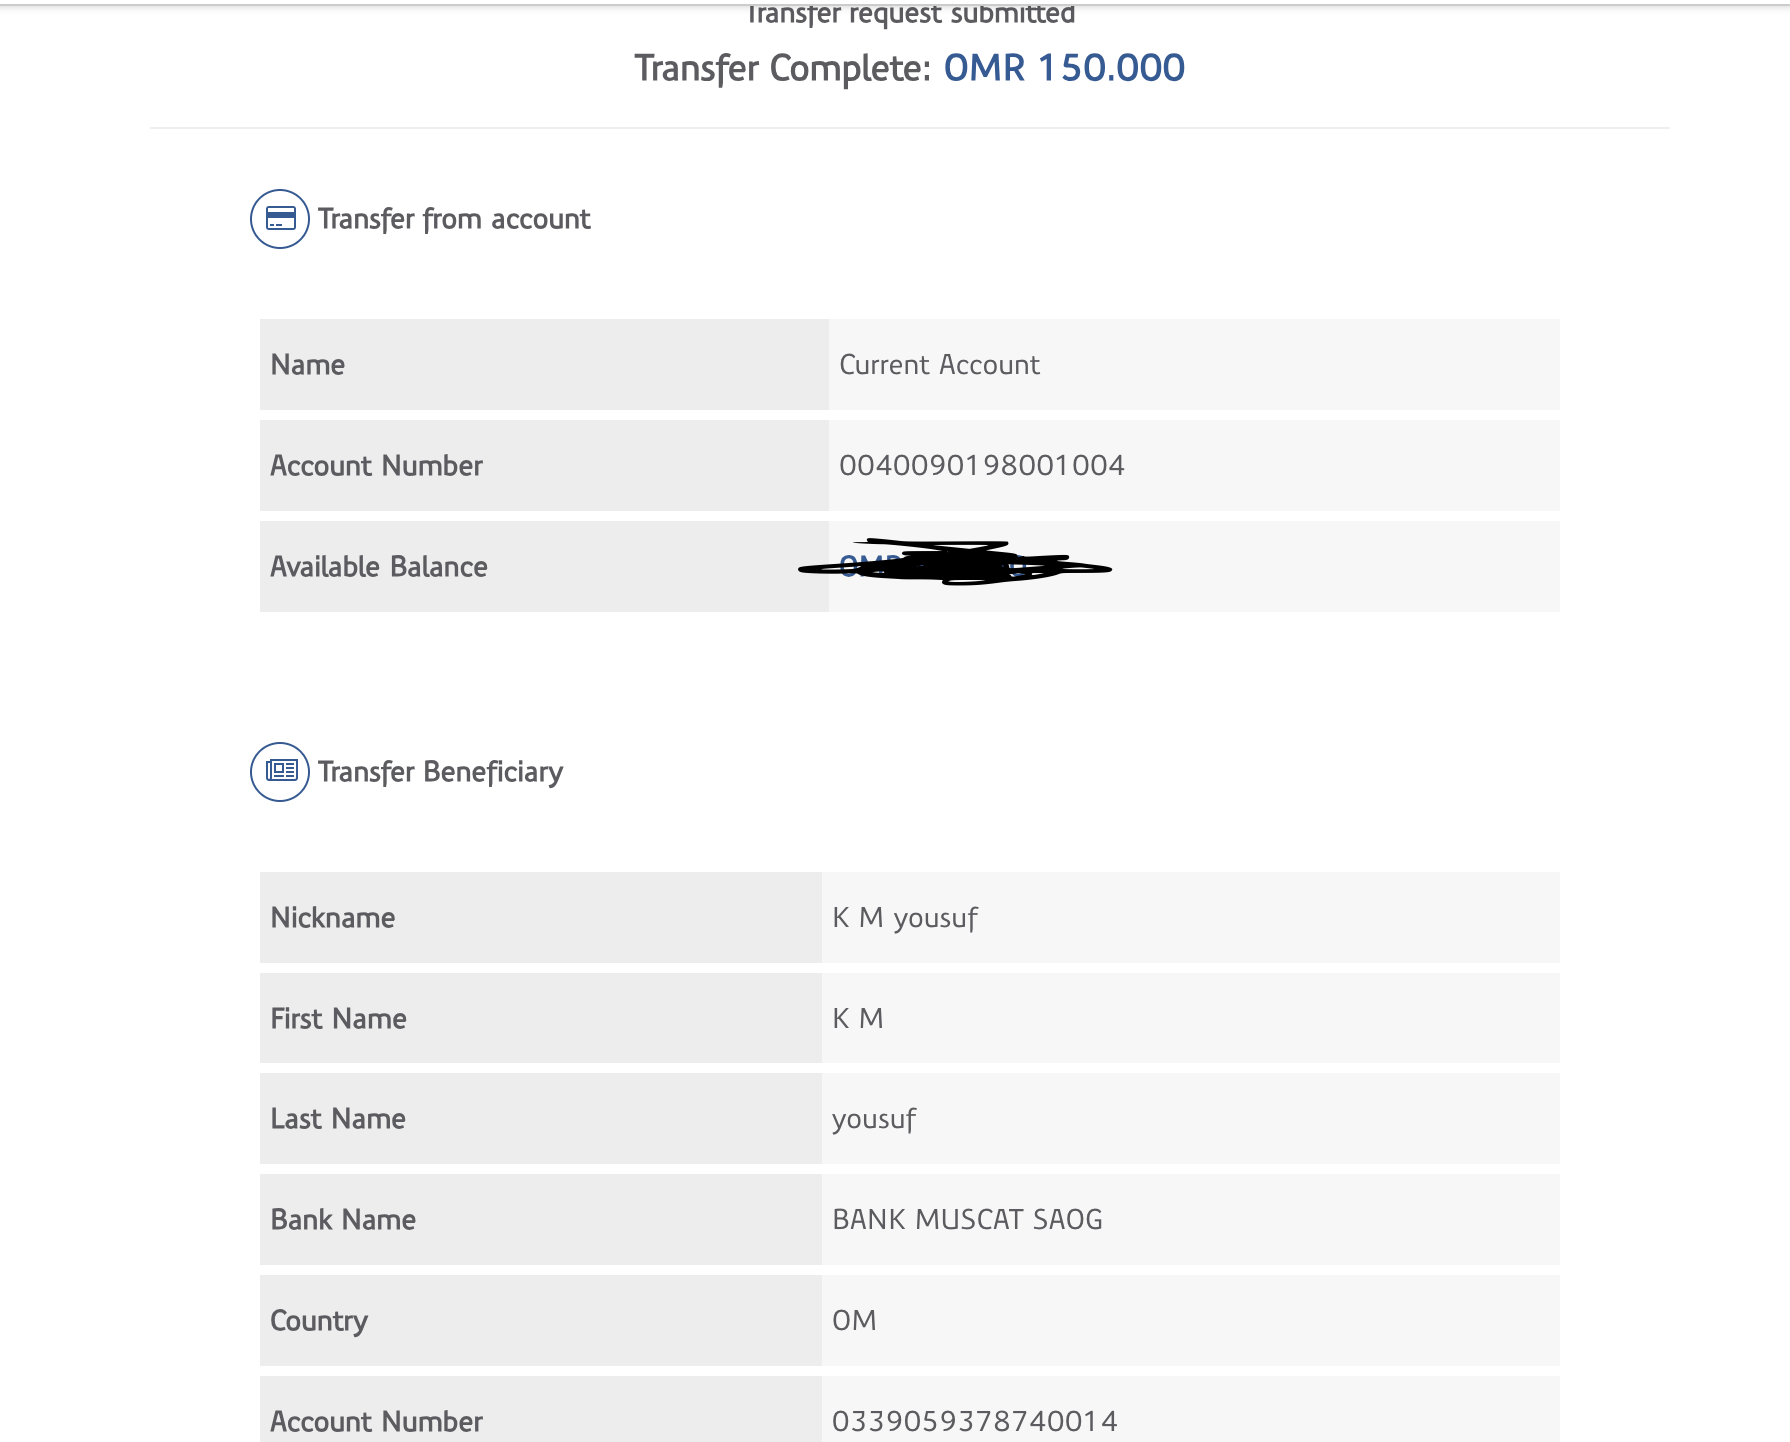Select the Transfer Beneficiary section heading
The height and width of the screenshot is (1442, 1790).
440,772
